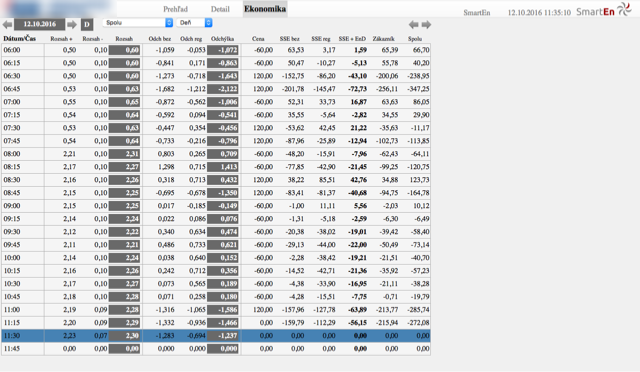Select the Ekonomika tab
The height and width of the screenshot is (372, 640).
click(265, 9)
